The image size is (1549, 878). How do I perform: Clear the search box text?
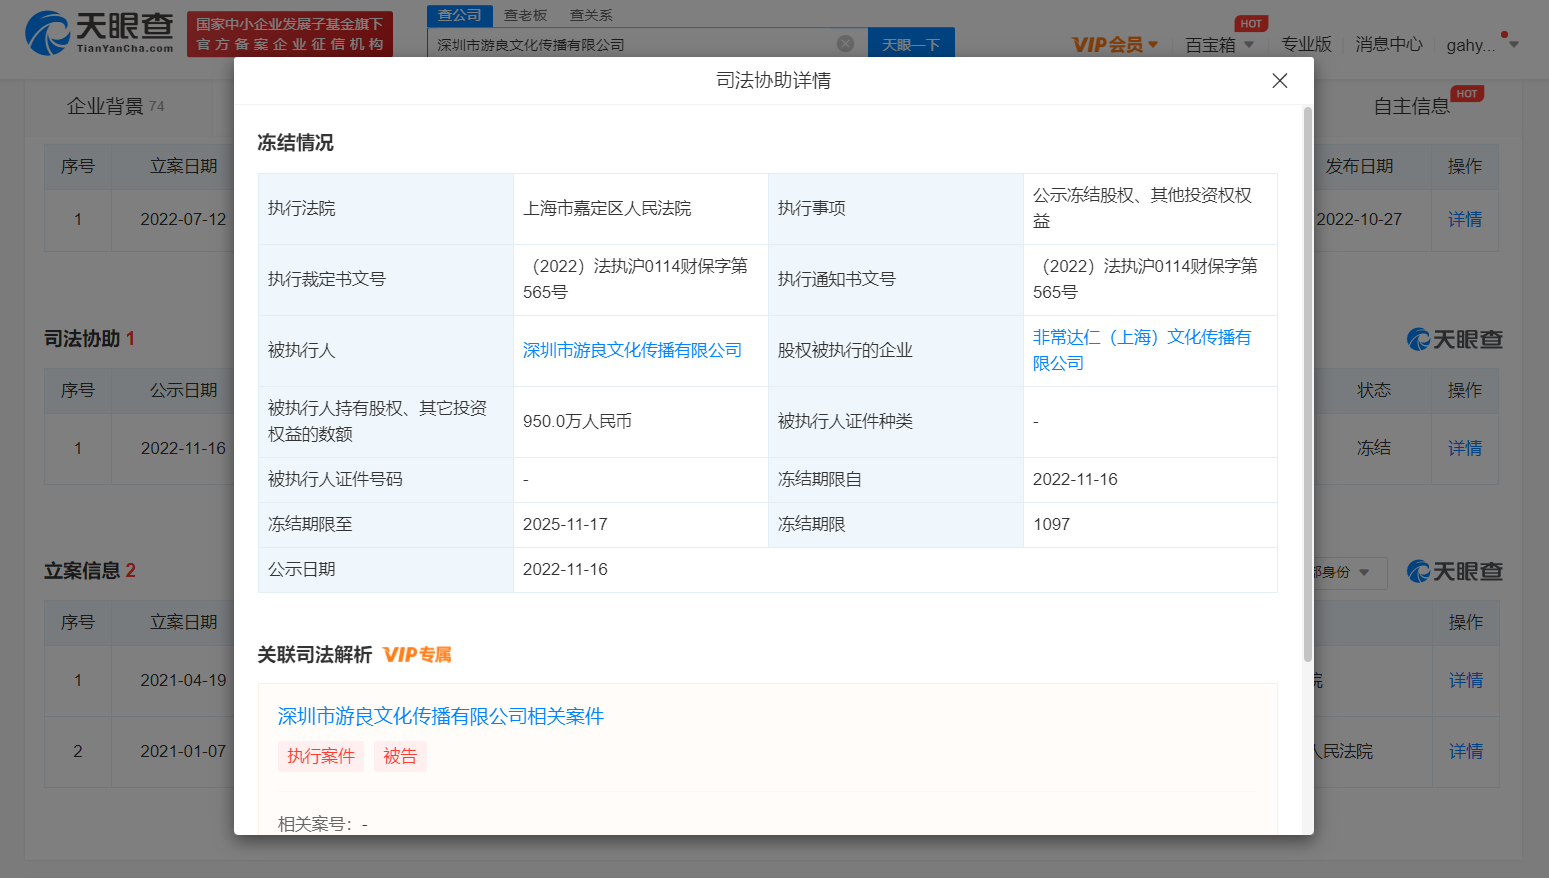(845, 44)
